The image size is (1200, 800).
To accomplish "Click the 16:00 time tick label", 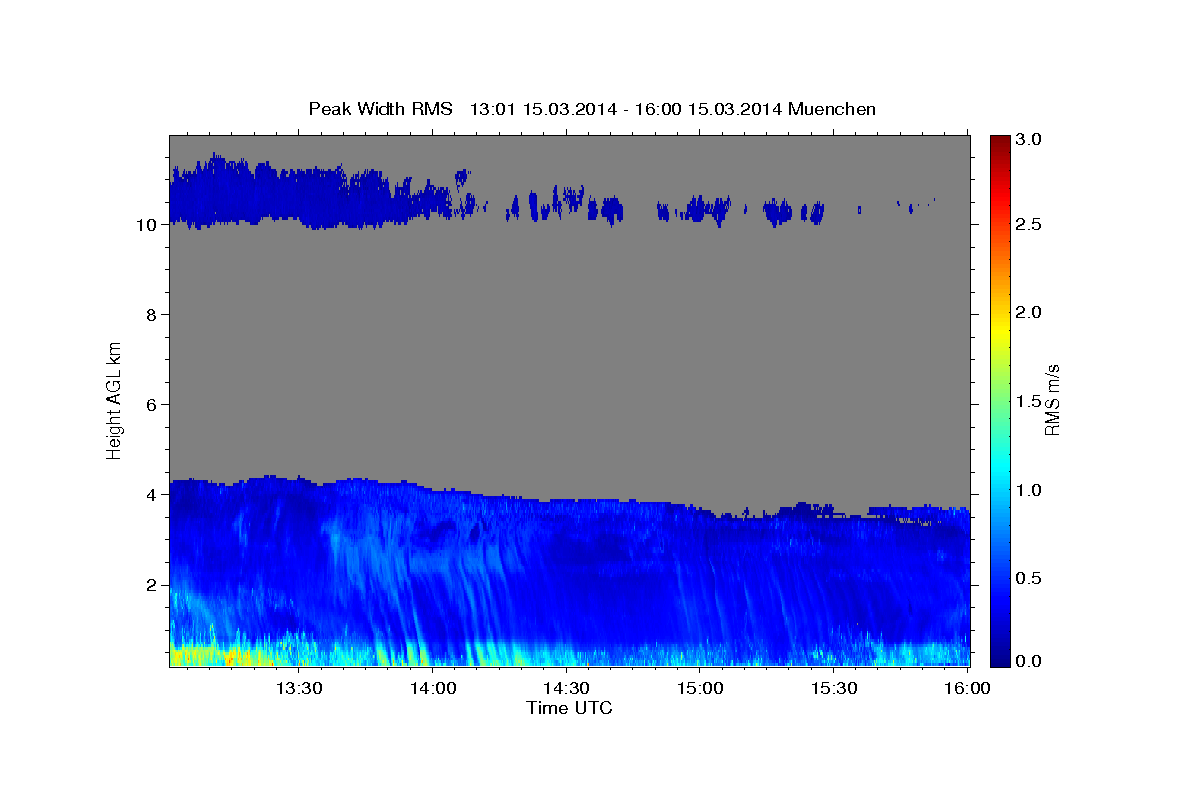I will (968, 689).
